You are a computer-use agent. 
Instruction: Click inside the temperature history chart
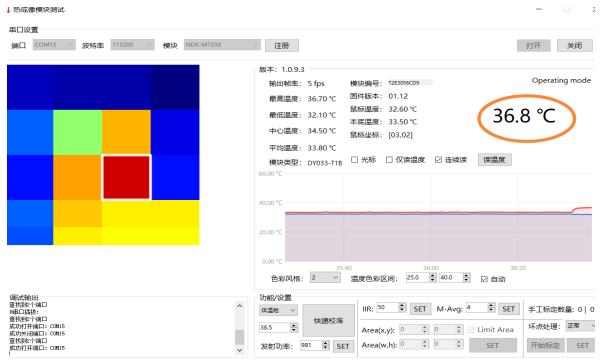point(438,218)
